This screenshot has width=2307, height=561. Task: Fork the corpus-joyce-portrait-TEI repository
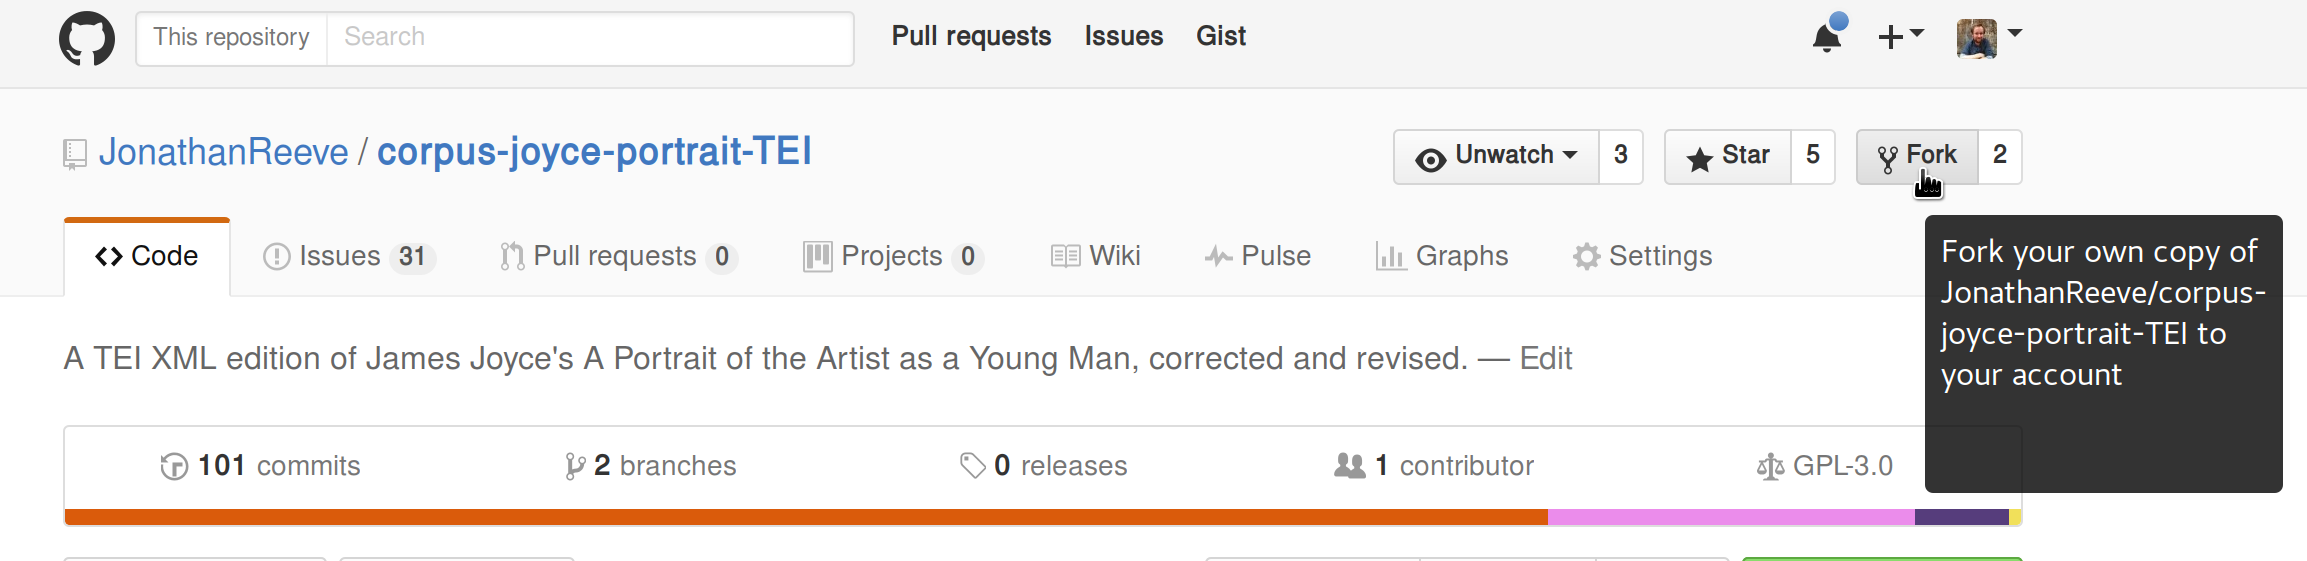pos(1917,157)
